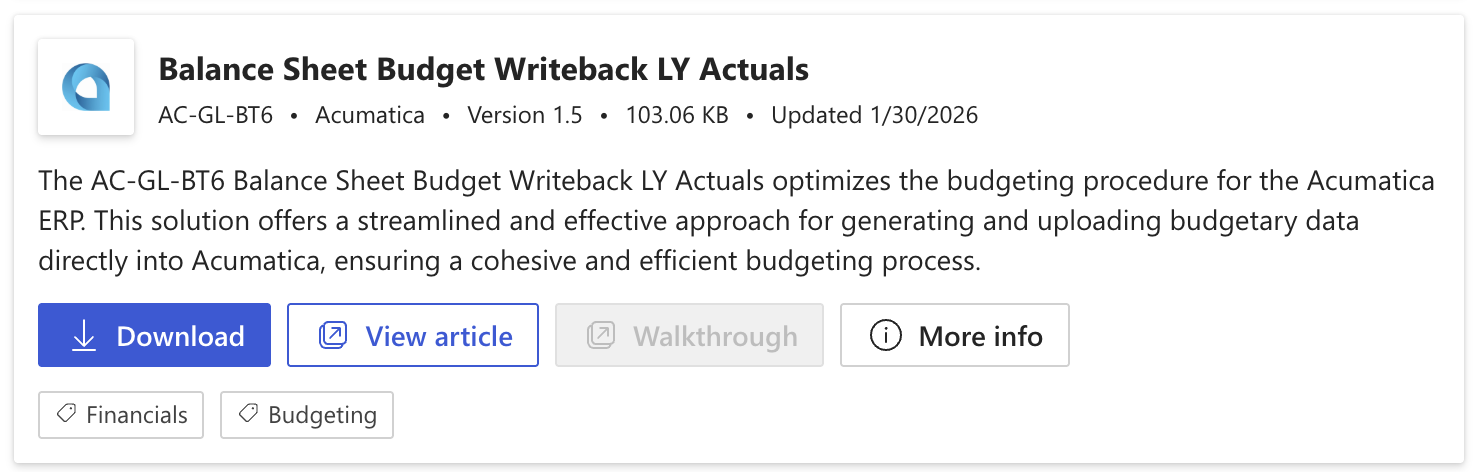The image size is (1476, 472).
Task: Open the View article button
Action: pos(412,336)
